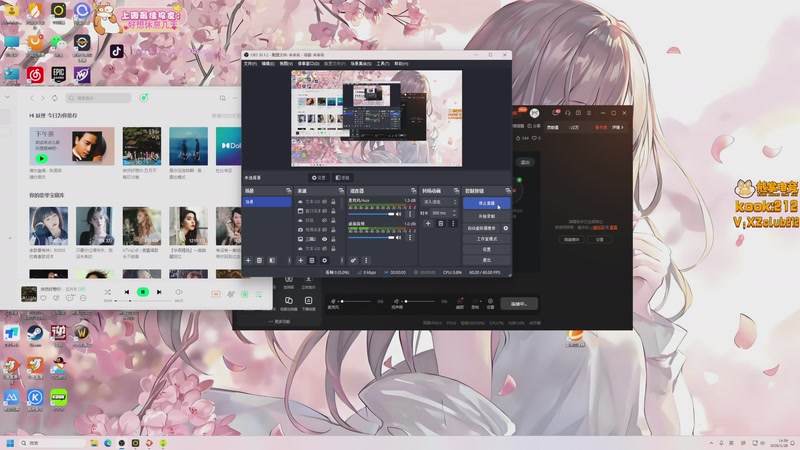Viewport: 800px width, 450px height.
Task: Open the playlist queue icon in music player bar
Action: coord(259,294)
